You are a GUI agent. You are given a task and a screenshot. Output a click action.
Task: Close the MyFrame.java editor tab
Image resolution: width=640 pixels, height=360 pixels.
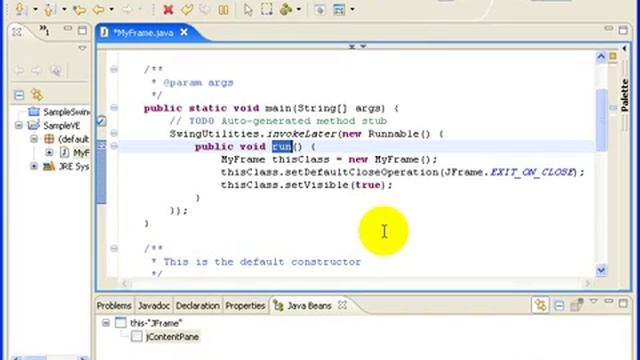(x=184, y=32)
